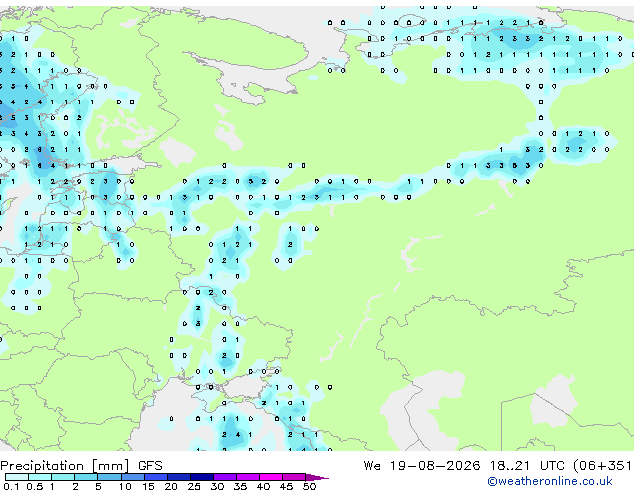This screenshot has width=634, height=490.
Task: Click the 0.1–0.5 mm legend color swatch
Action: pos(17,477)
